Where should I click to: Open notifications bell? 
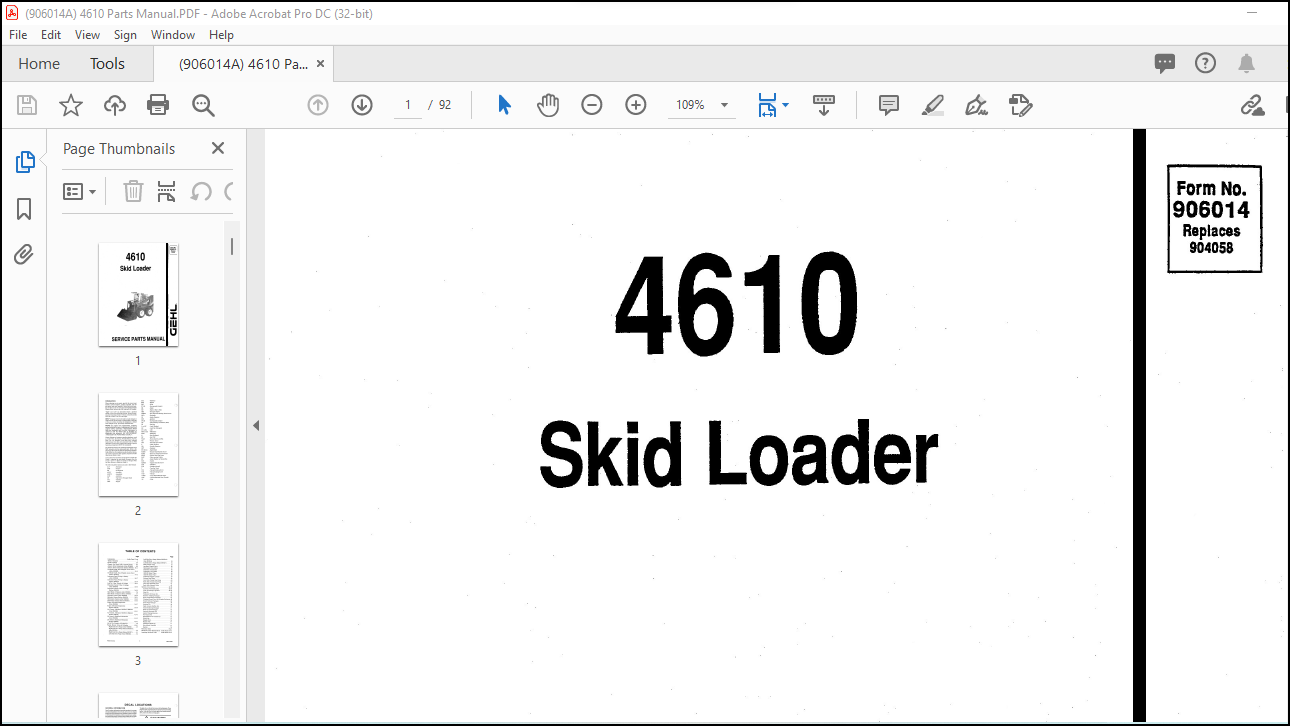coord(1246,64)
